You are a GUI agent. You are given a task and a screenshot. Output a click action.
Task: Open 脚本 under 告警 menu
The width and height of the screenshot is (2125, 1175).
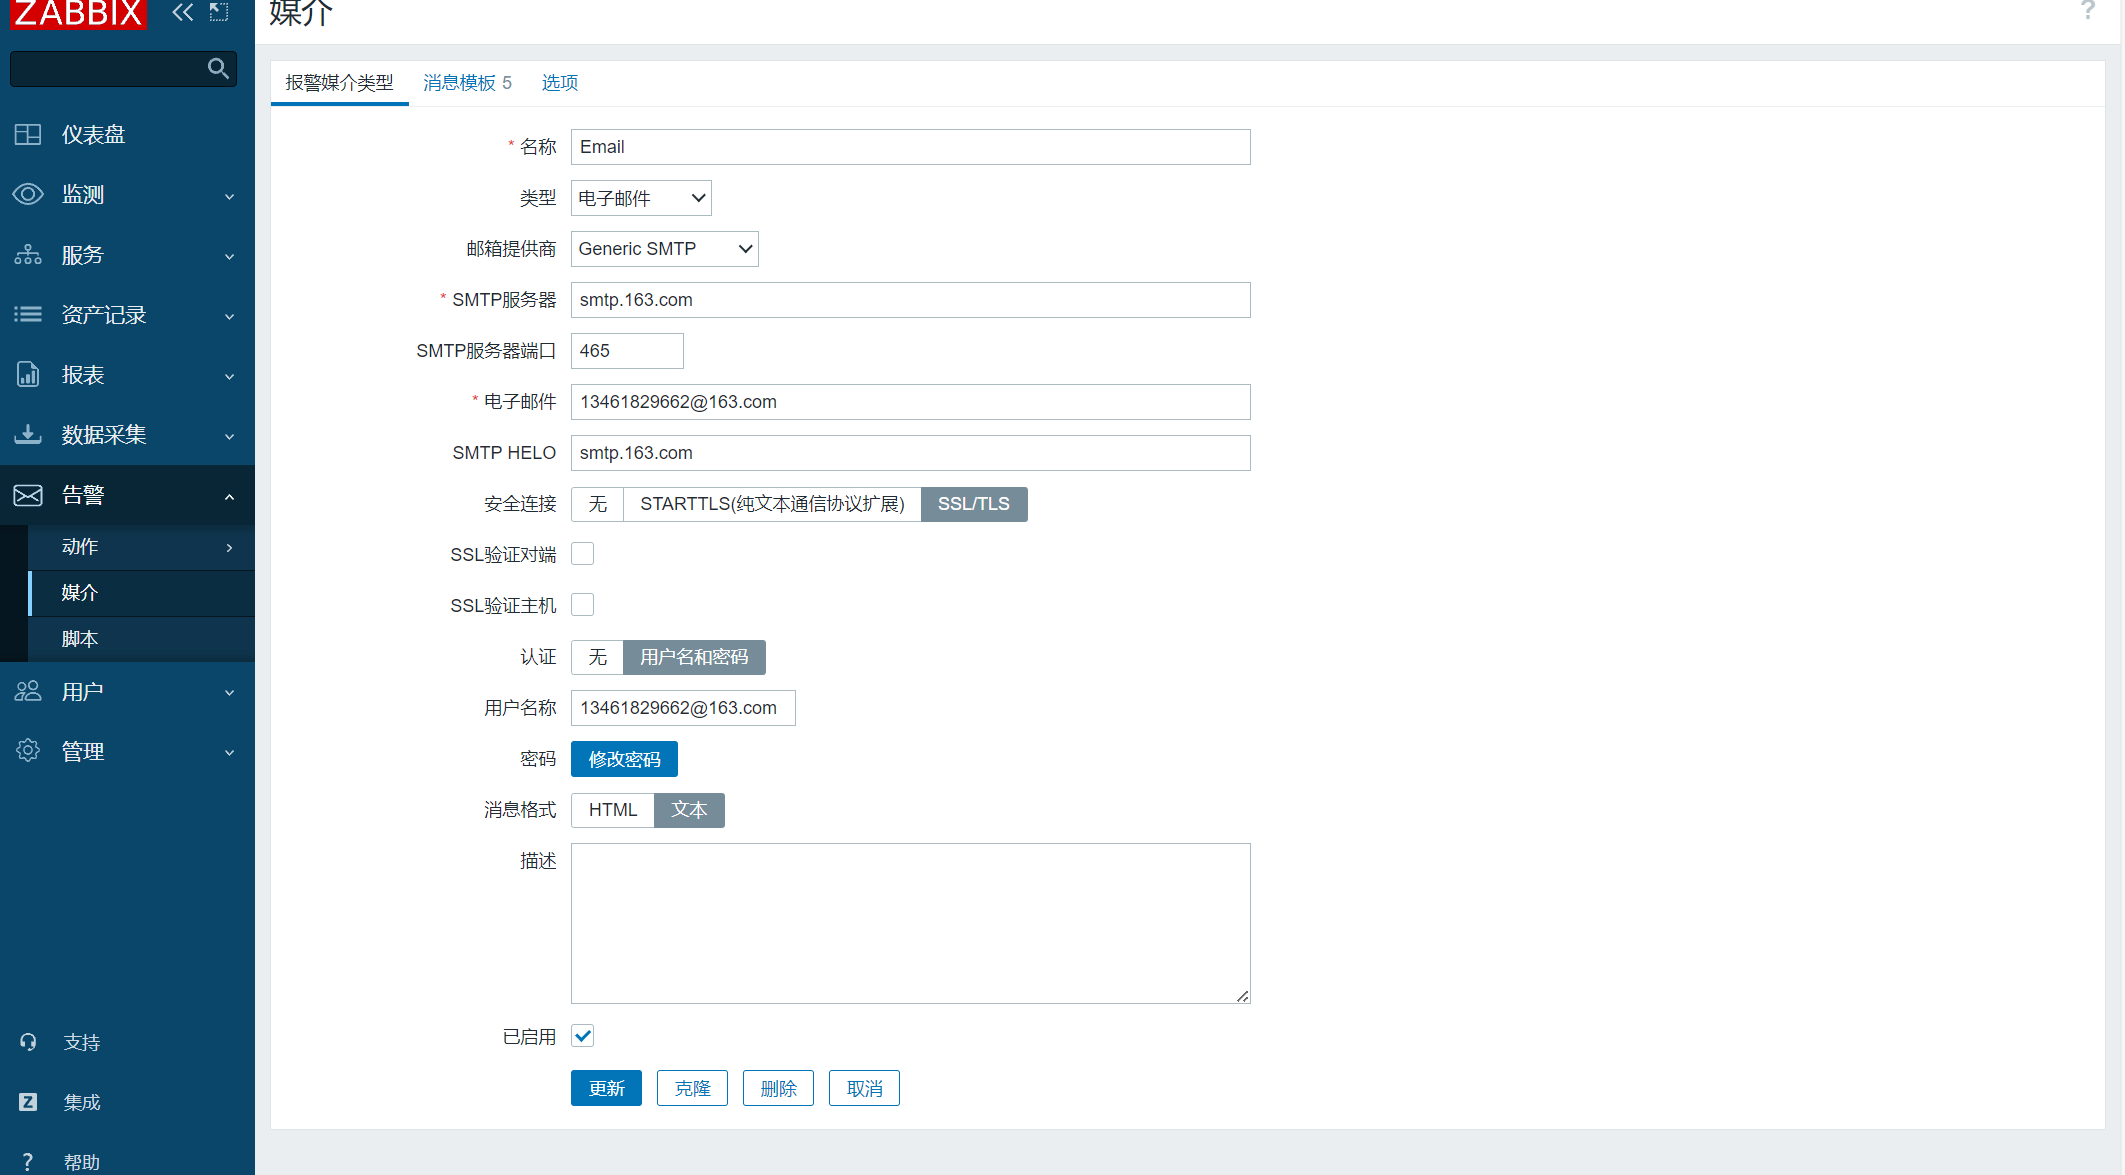click(141, 639)
